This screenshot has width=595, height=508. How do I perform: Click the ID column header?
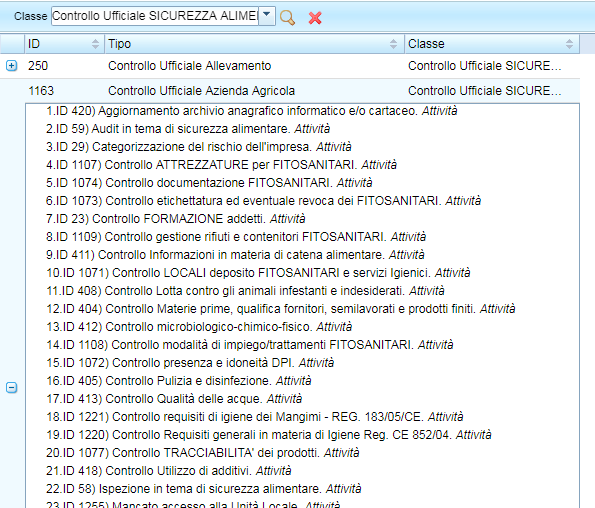tap(65, 44)
